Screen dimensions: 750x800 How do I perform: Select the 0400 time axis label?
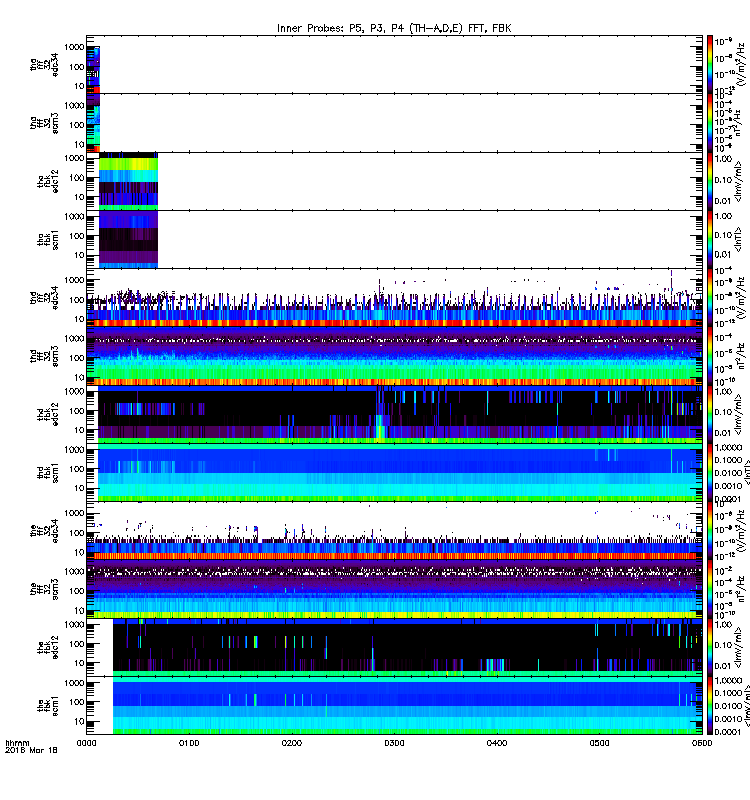497,743
